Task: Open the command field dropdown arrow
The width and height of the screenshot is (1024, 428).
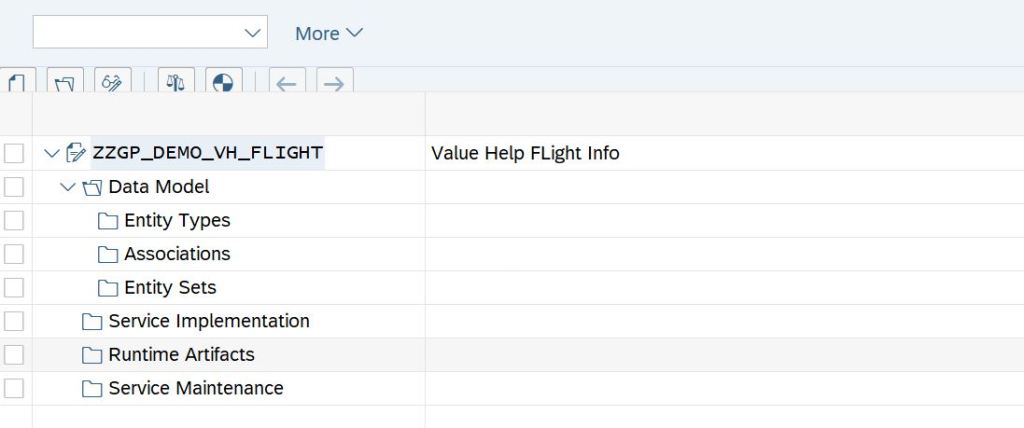Action: (252, 33)
